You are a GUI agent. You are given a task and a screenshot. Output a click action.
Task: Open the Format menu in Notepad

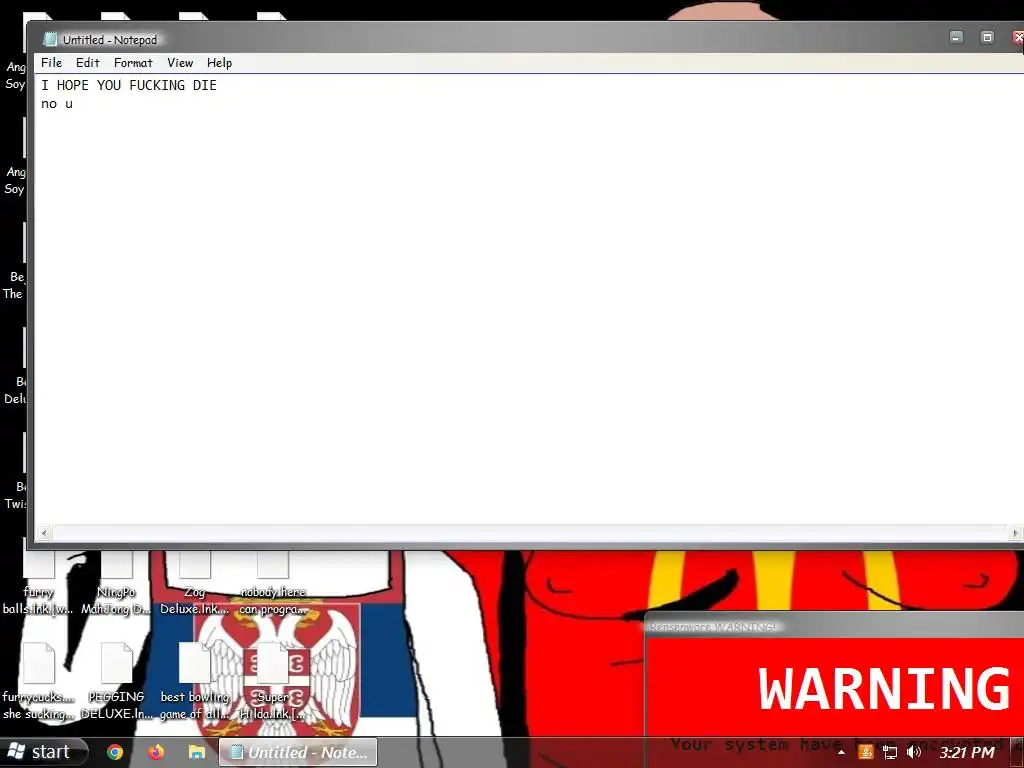133,63
